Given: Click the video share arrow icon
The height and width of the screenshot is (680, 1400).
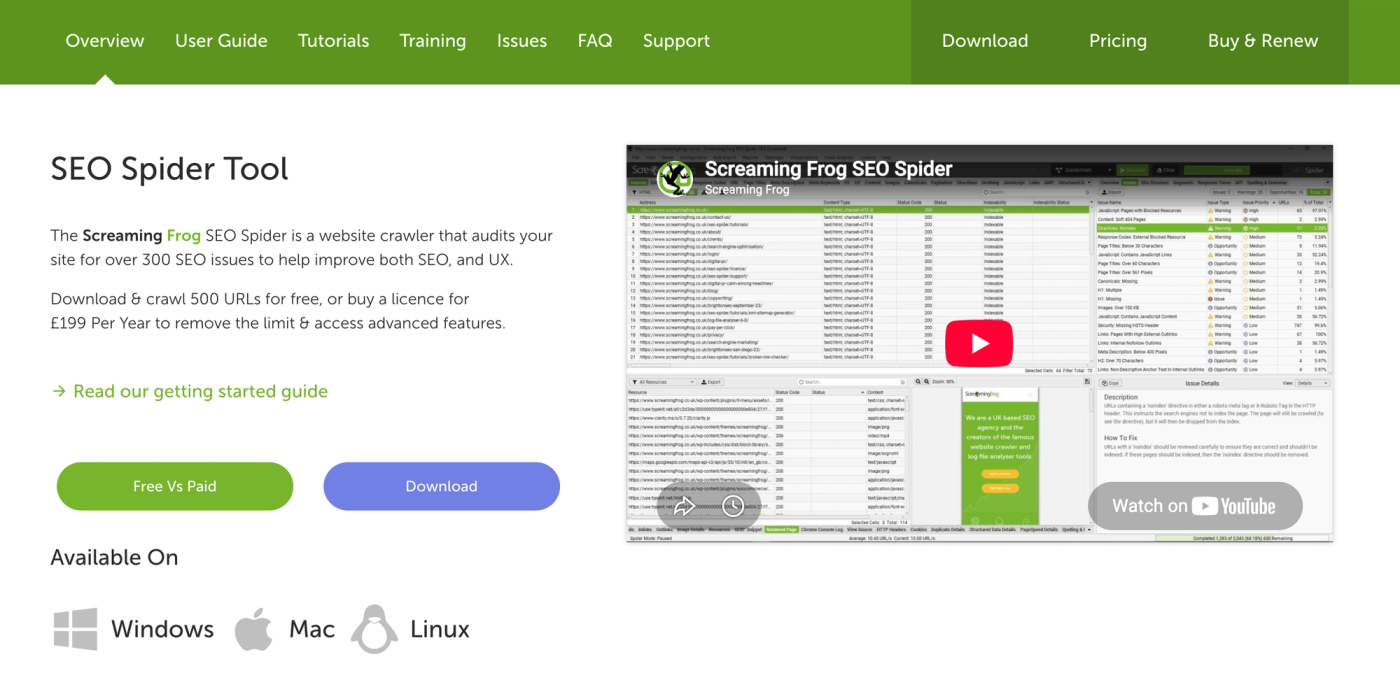Looking at the screenshot, I should 684,505.
